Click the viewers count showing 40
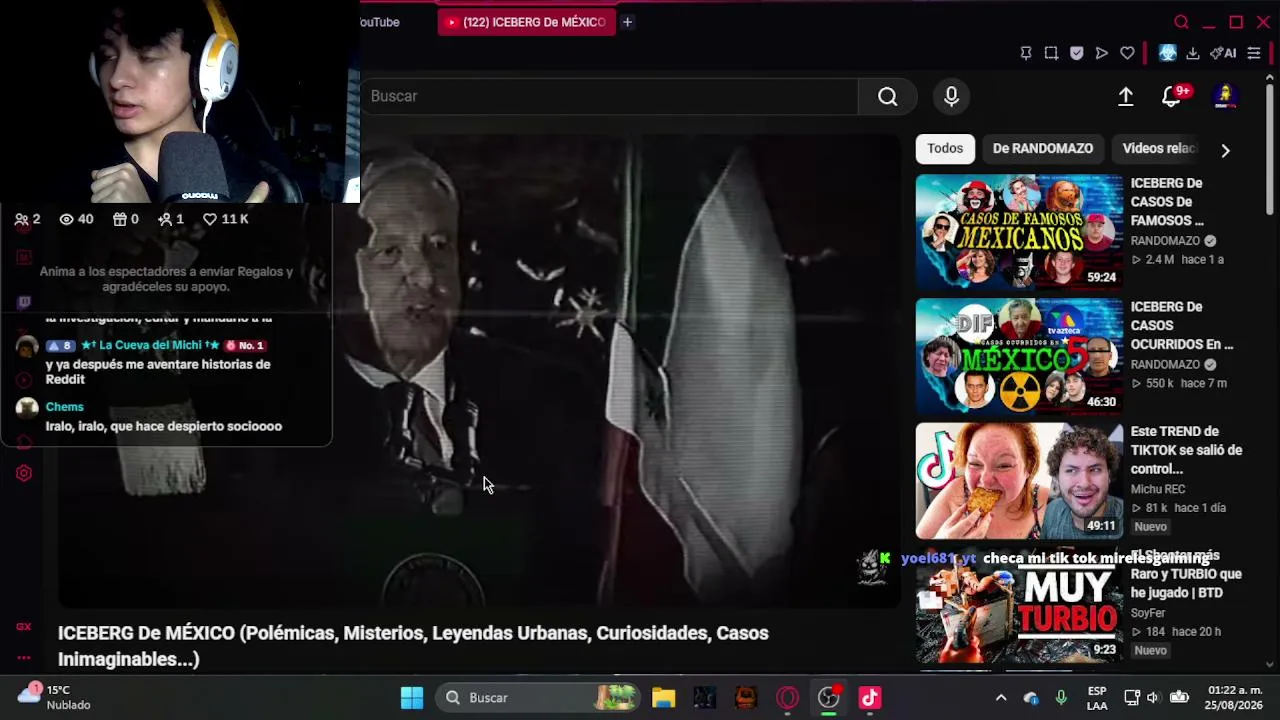 76,219
